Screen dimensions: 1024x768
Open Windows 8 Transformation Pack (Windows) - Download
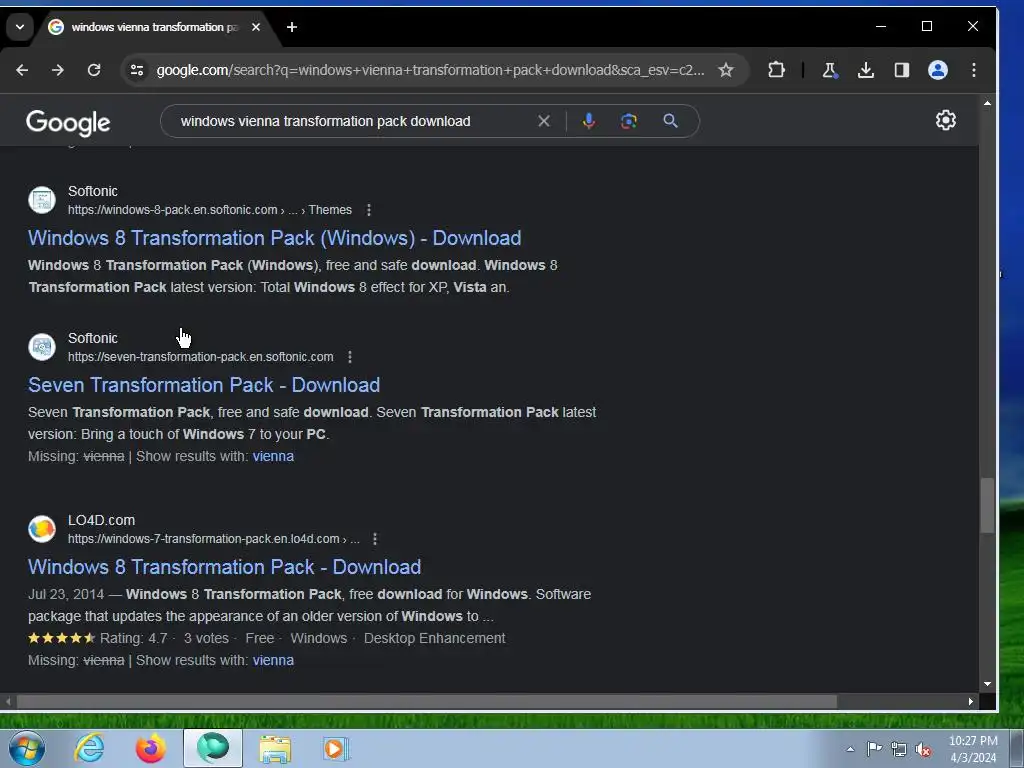274,238
